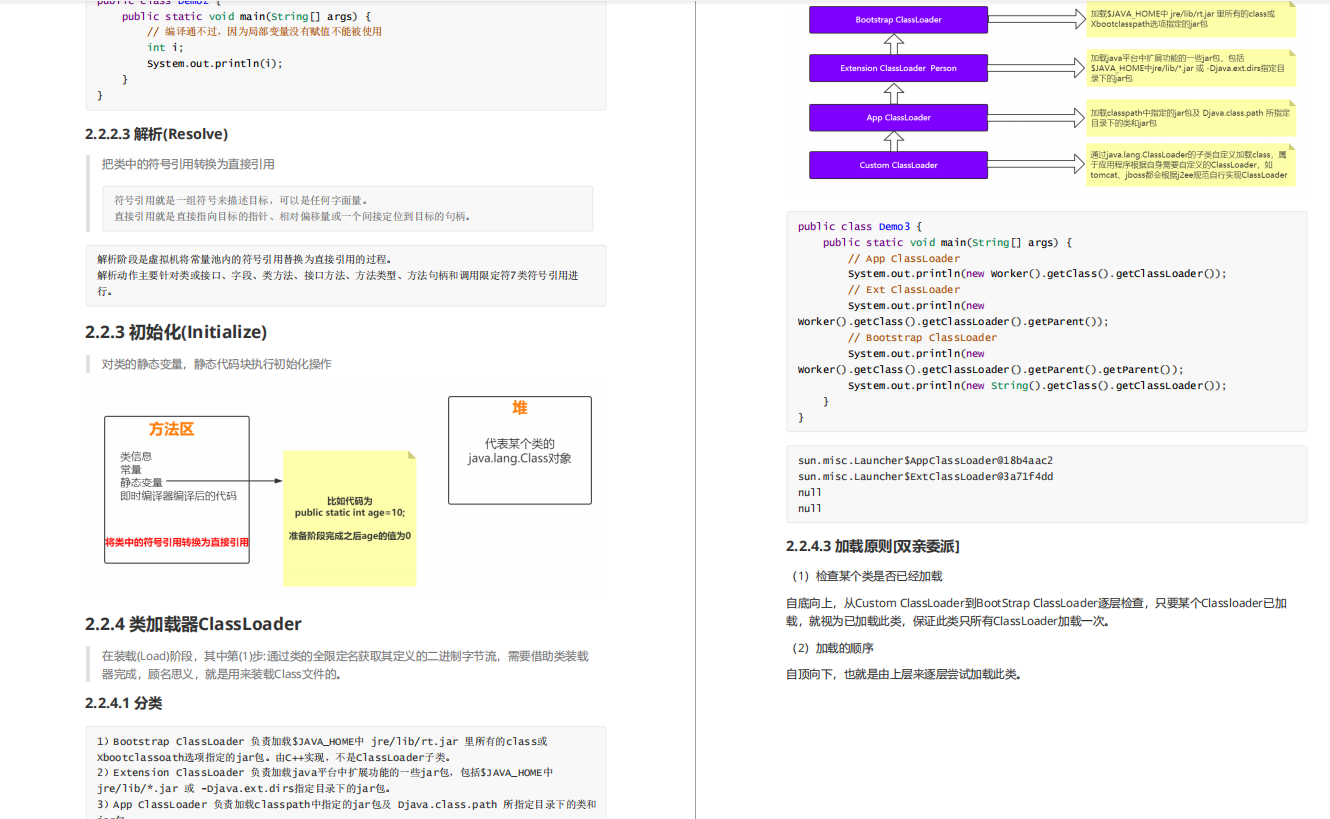1330x819 pixels.
Task: Click output 'sun.misc.Launcher$ExtClassLoader@3a71f4dd'
Action: (925, 476)
